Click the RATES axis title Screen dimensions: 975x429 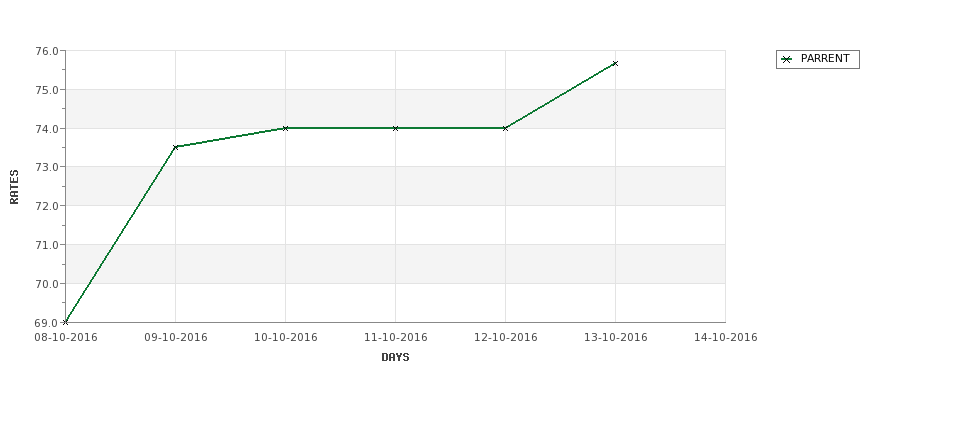pos(14,187)
